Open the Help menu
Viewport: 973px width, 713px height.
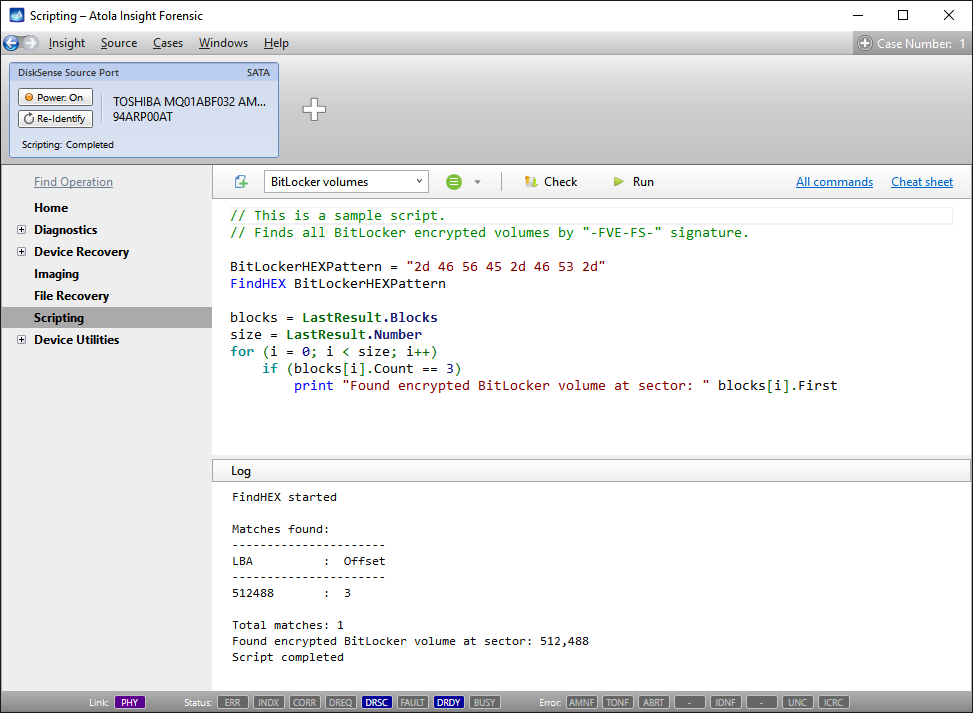coord(276,43)
